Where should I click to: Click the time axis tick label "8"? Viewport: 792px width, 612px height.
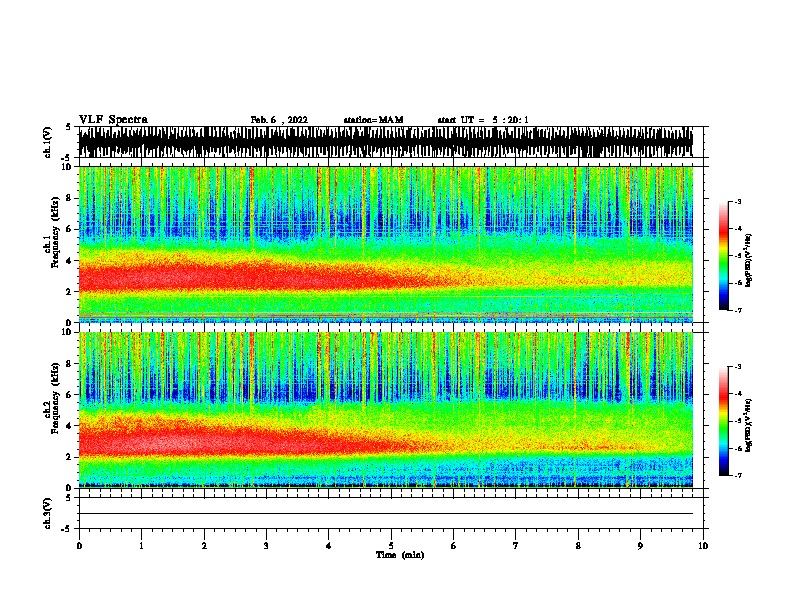coord(578,545)
